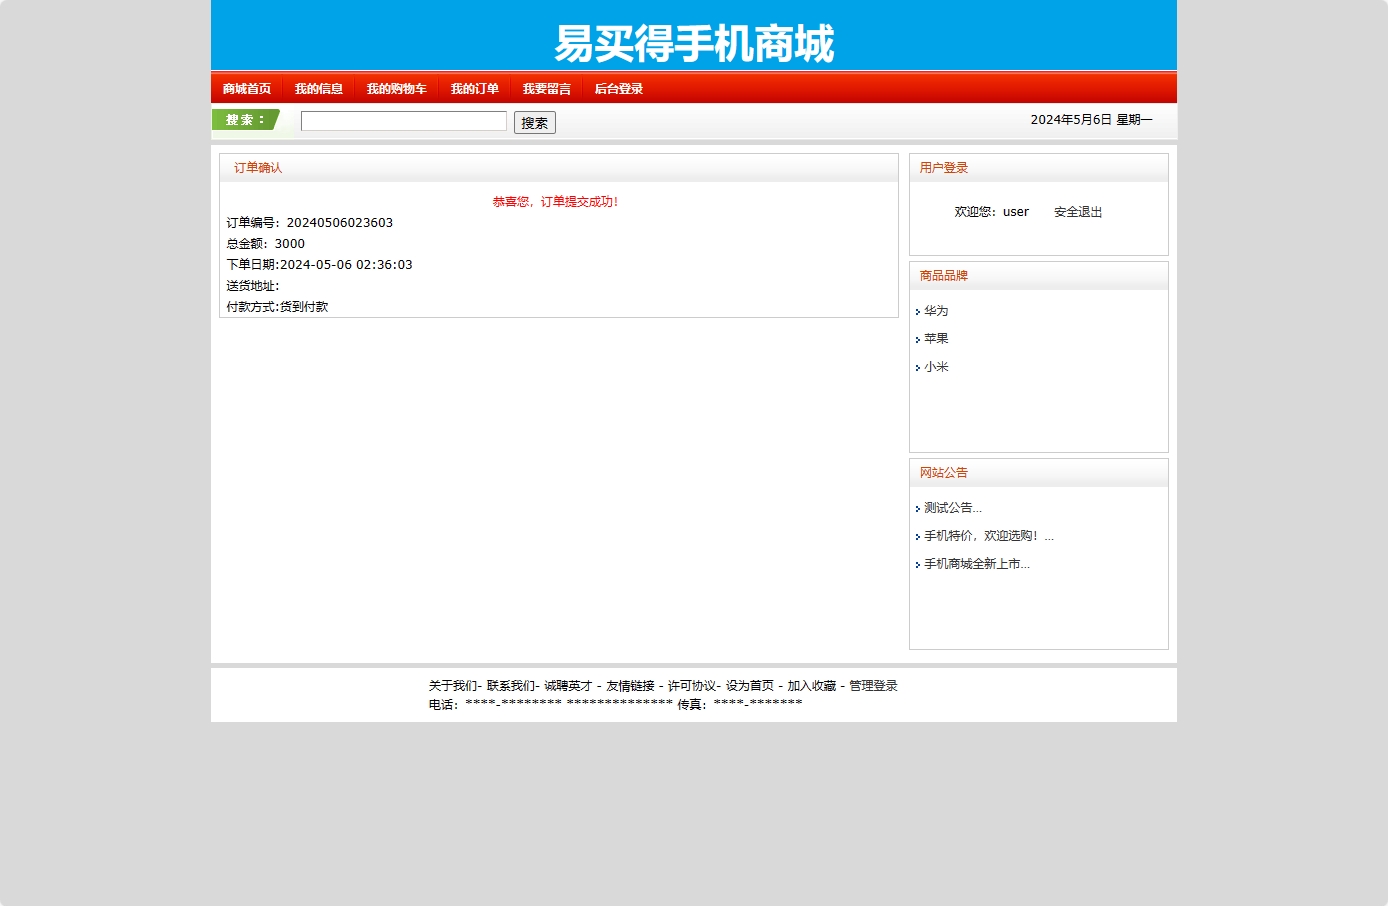Click inside the search input field
1388x906 pixels.
coord(403,120)
